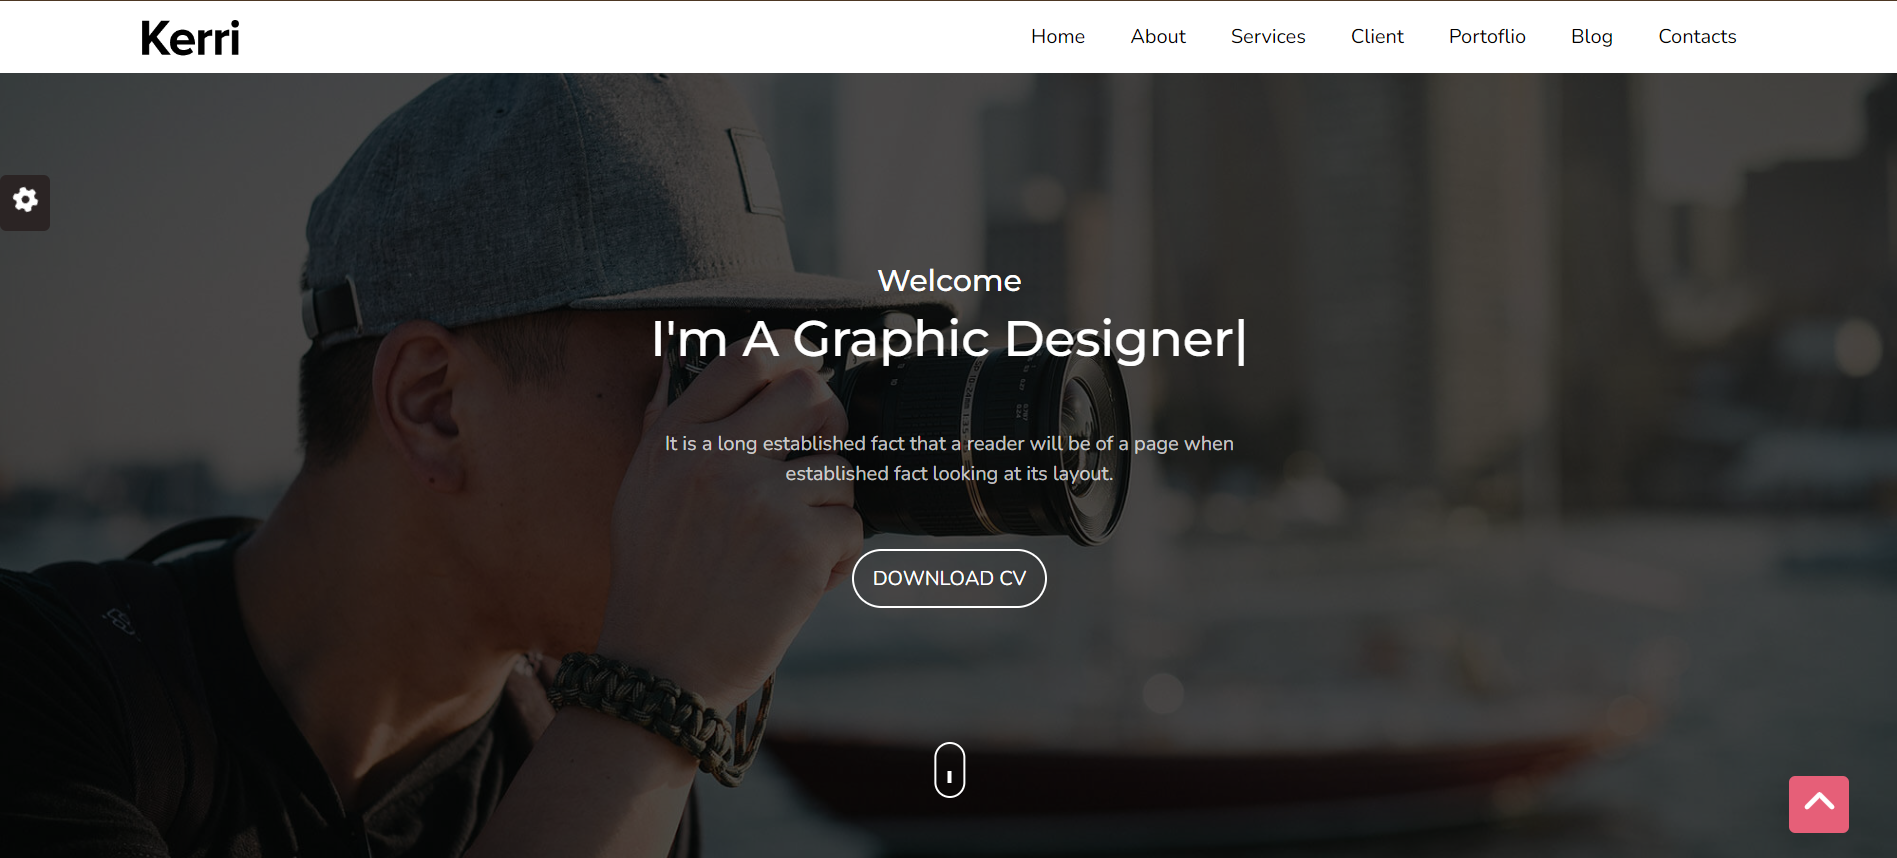1897x858 pixels.
Task: Click the scroll-to-top arrow button
Action: (x=1818, y=804)
